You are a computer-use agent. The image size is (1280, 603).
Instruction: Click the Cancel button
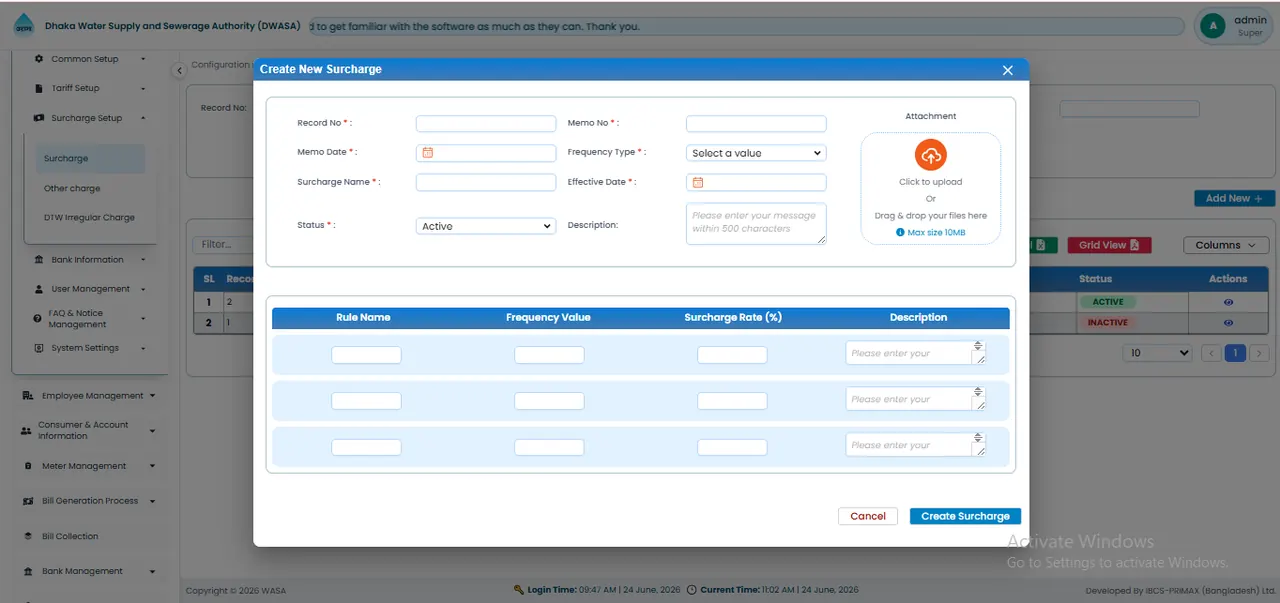coord(868,516)
